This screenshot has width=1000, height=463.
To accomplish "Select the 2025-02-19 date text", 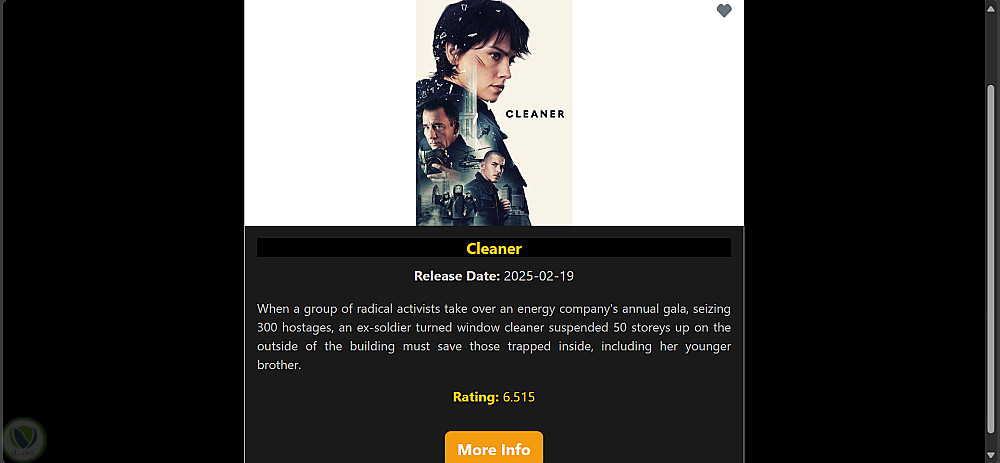I will [x=538, y=276].
